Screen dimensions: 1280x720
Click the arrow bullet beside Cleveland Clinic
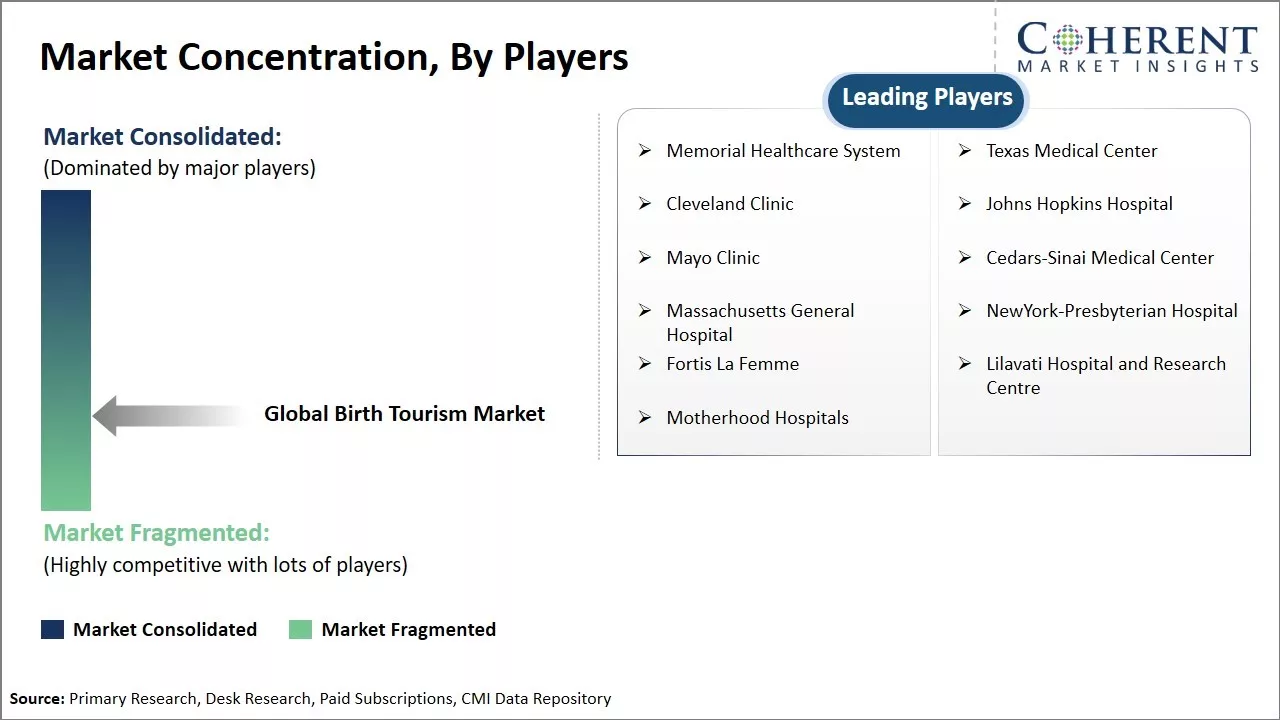645,204
